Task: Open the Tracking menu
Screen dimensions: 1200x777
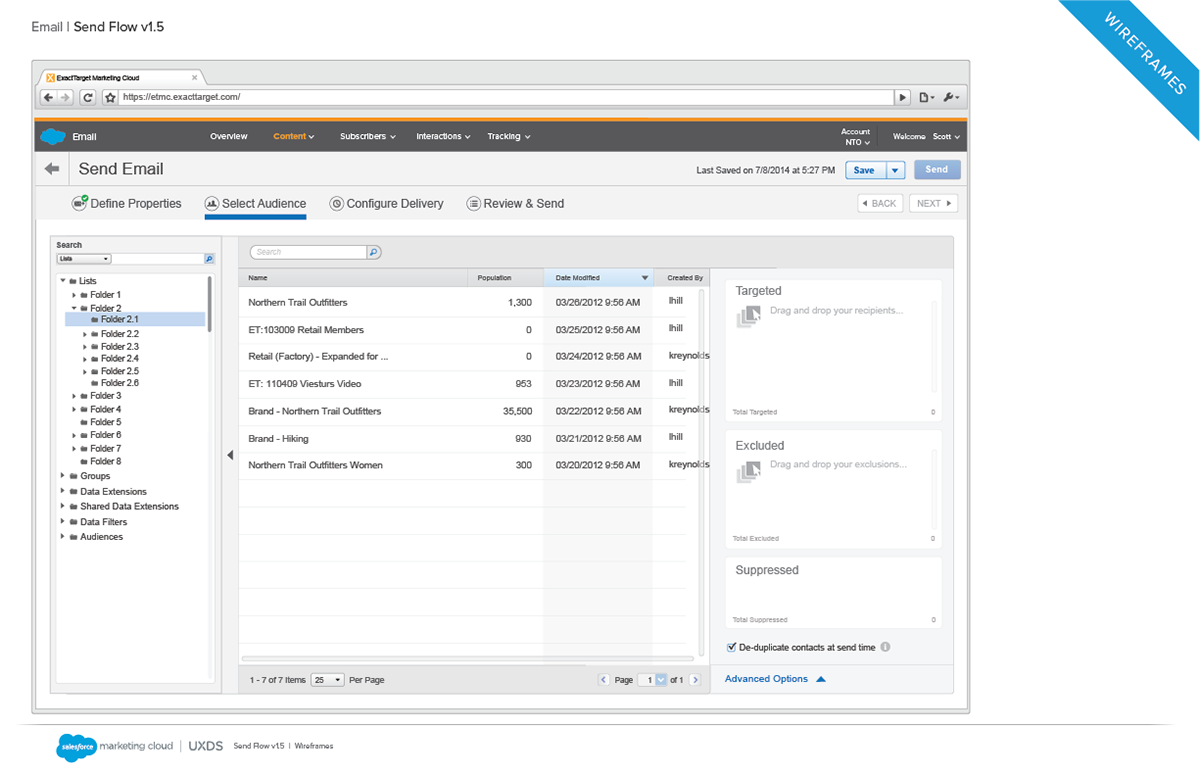Action: (509, 137)
